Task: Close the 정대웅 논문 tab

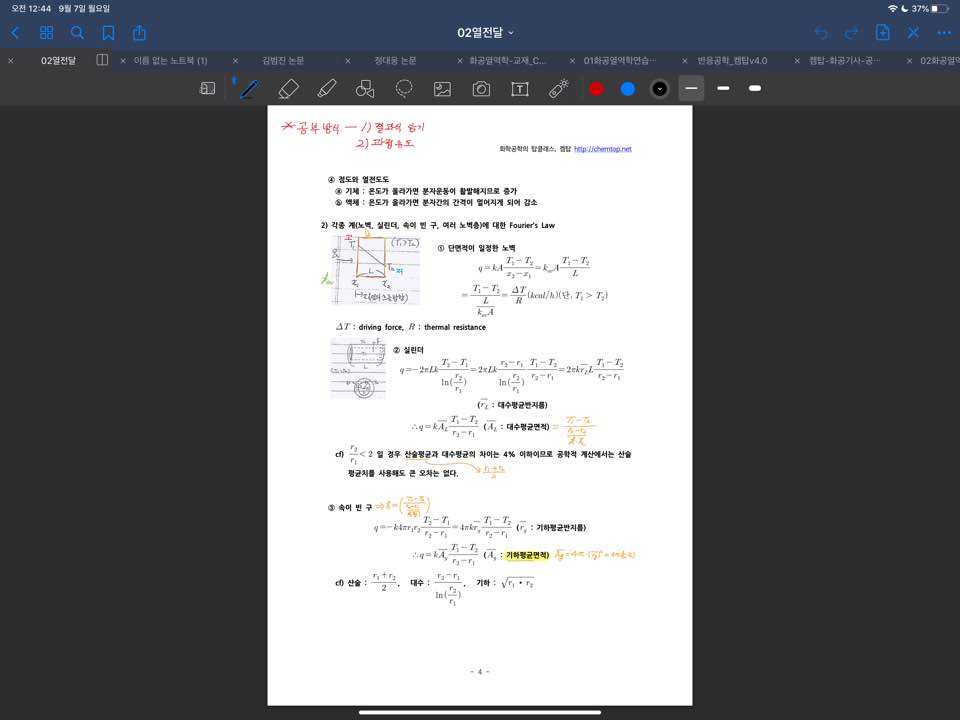Action: click(x=348, y=61)
